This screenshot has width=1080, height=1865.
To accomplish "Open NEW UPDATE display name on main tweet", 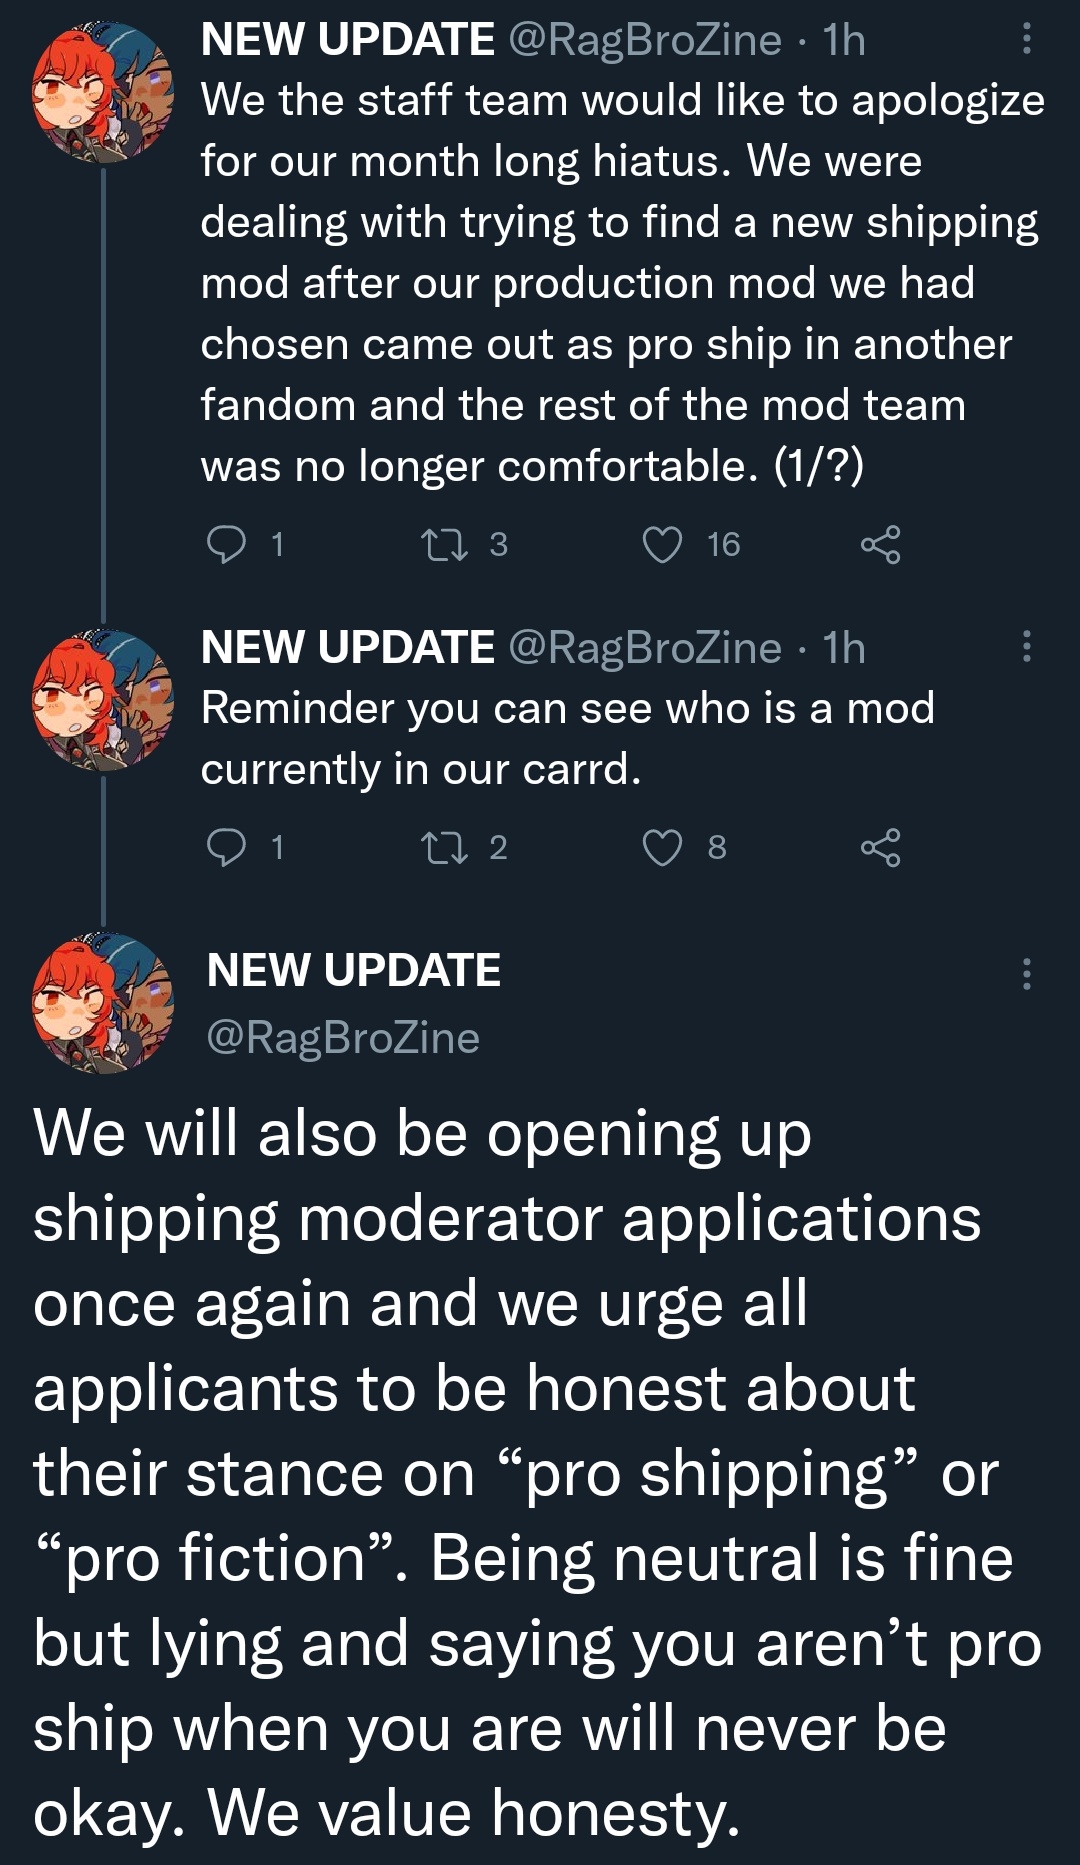I will click(353, 970).
